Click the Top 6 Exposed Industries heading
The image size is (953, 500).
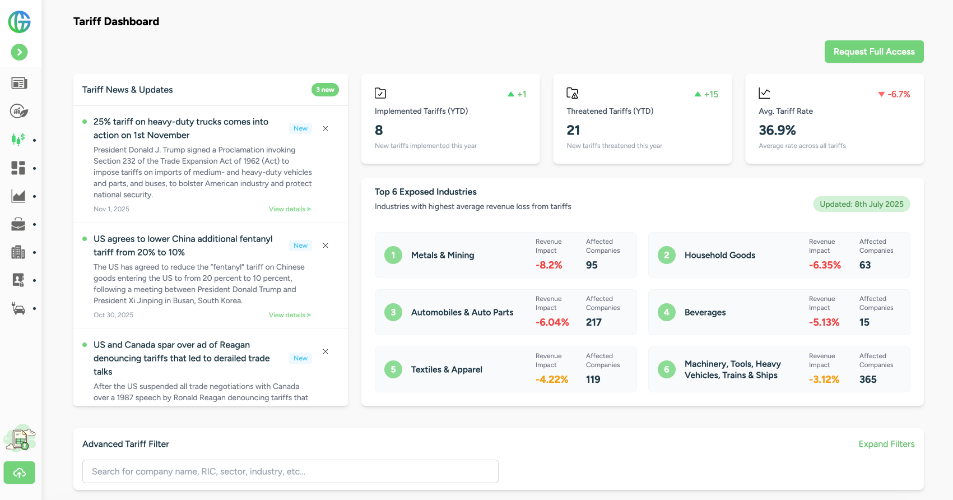click(425, 192)
